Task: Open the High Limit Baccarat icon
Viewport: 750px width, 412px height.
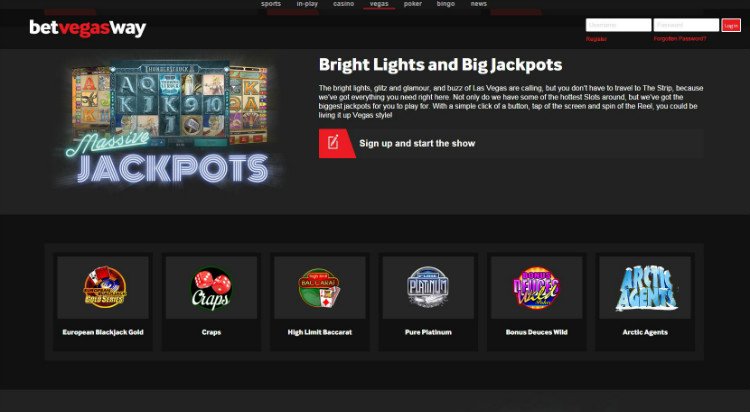Action: (x=320, y=288)
